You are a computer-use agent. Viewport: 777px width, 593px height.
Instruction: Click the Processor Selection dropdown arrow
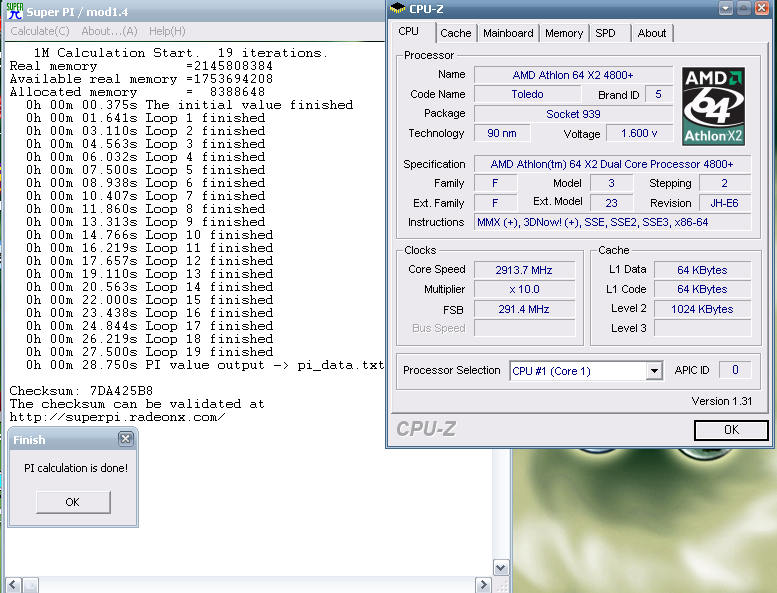[x=654, y=371]
